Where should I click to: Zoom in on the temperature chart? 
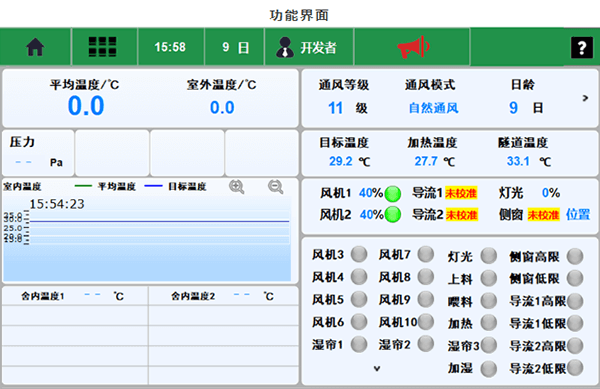(x=236, y=187)
